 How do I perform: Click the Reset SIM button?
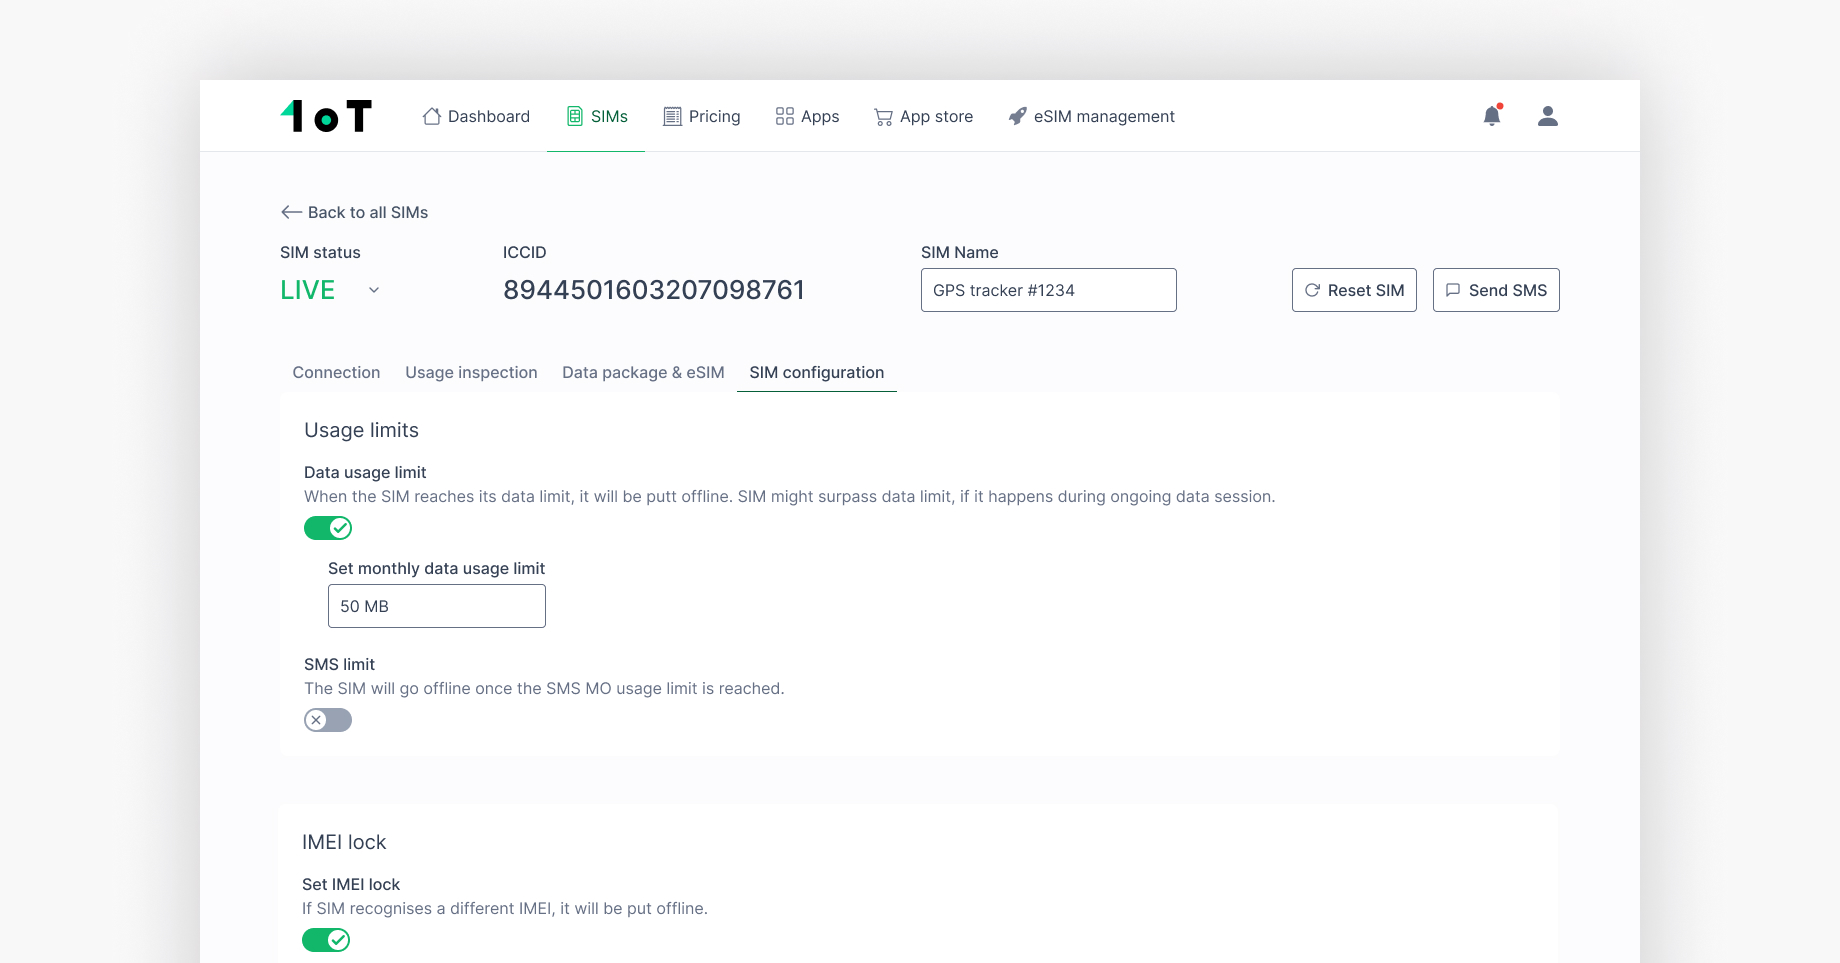click(x=1354, y=290)
